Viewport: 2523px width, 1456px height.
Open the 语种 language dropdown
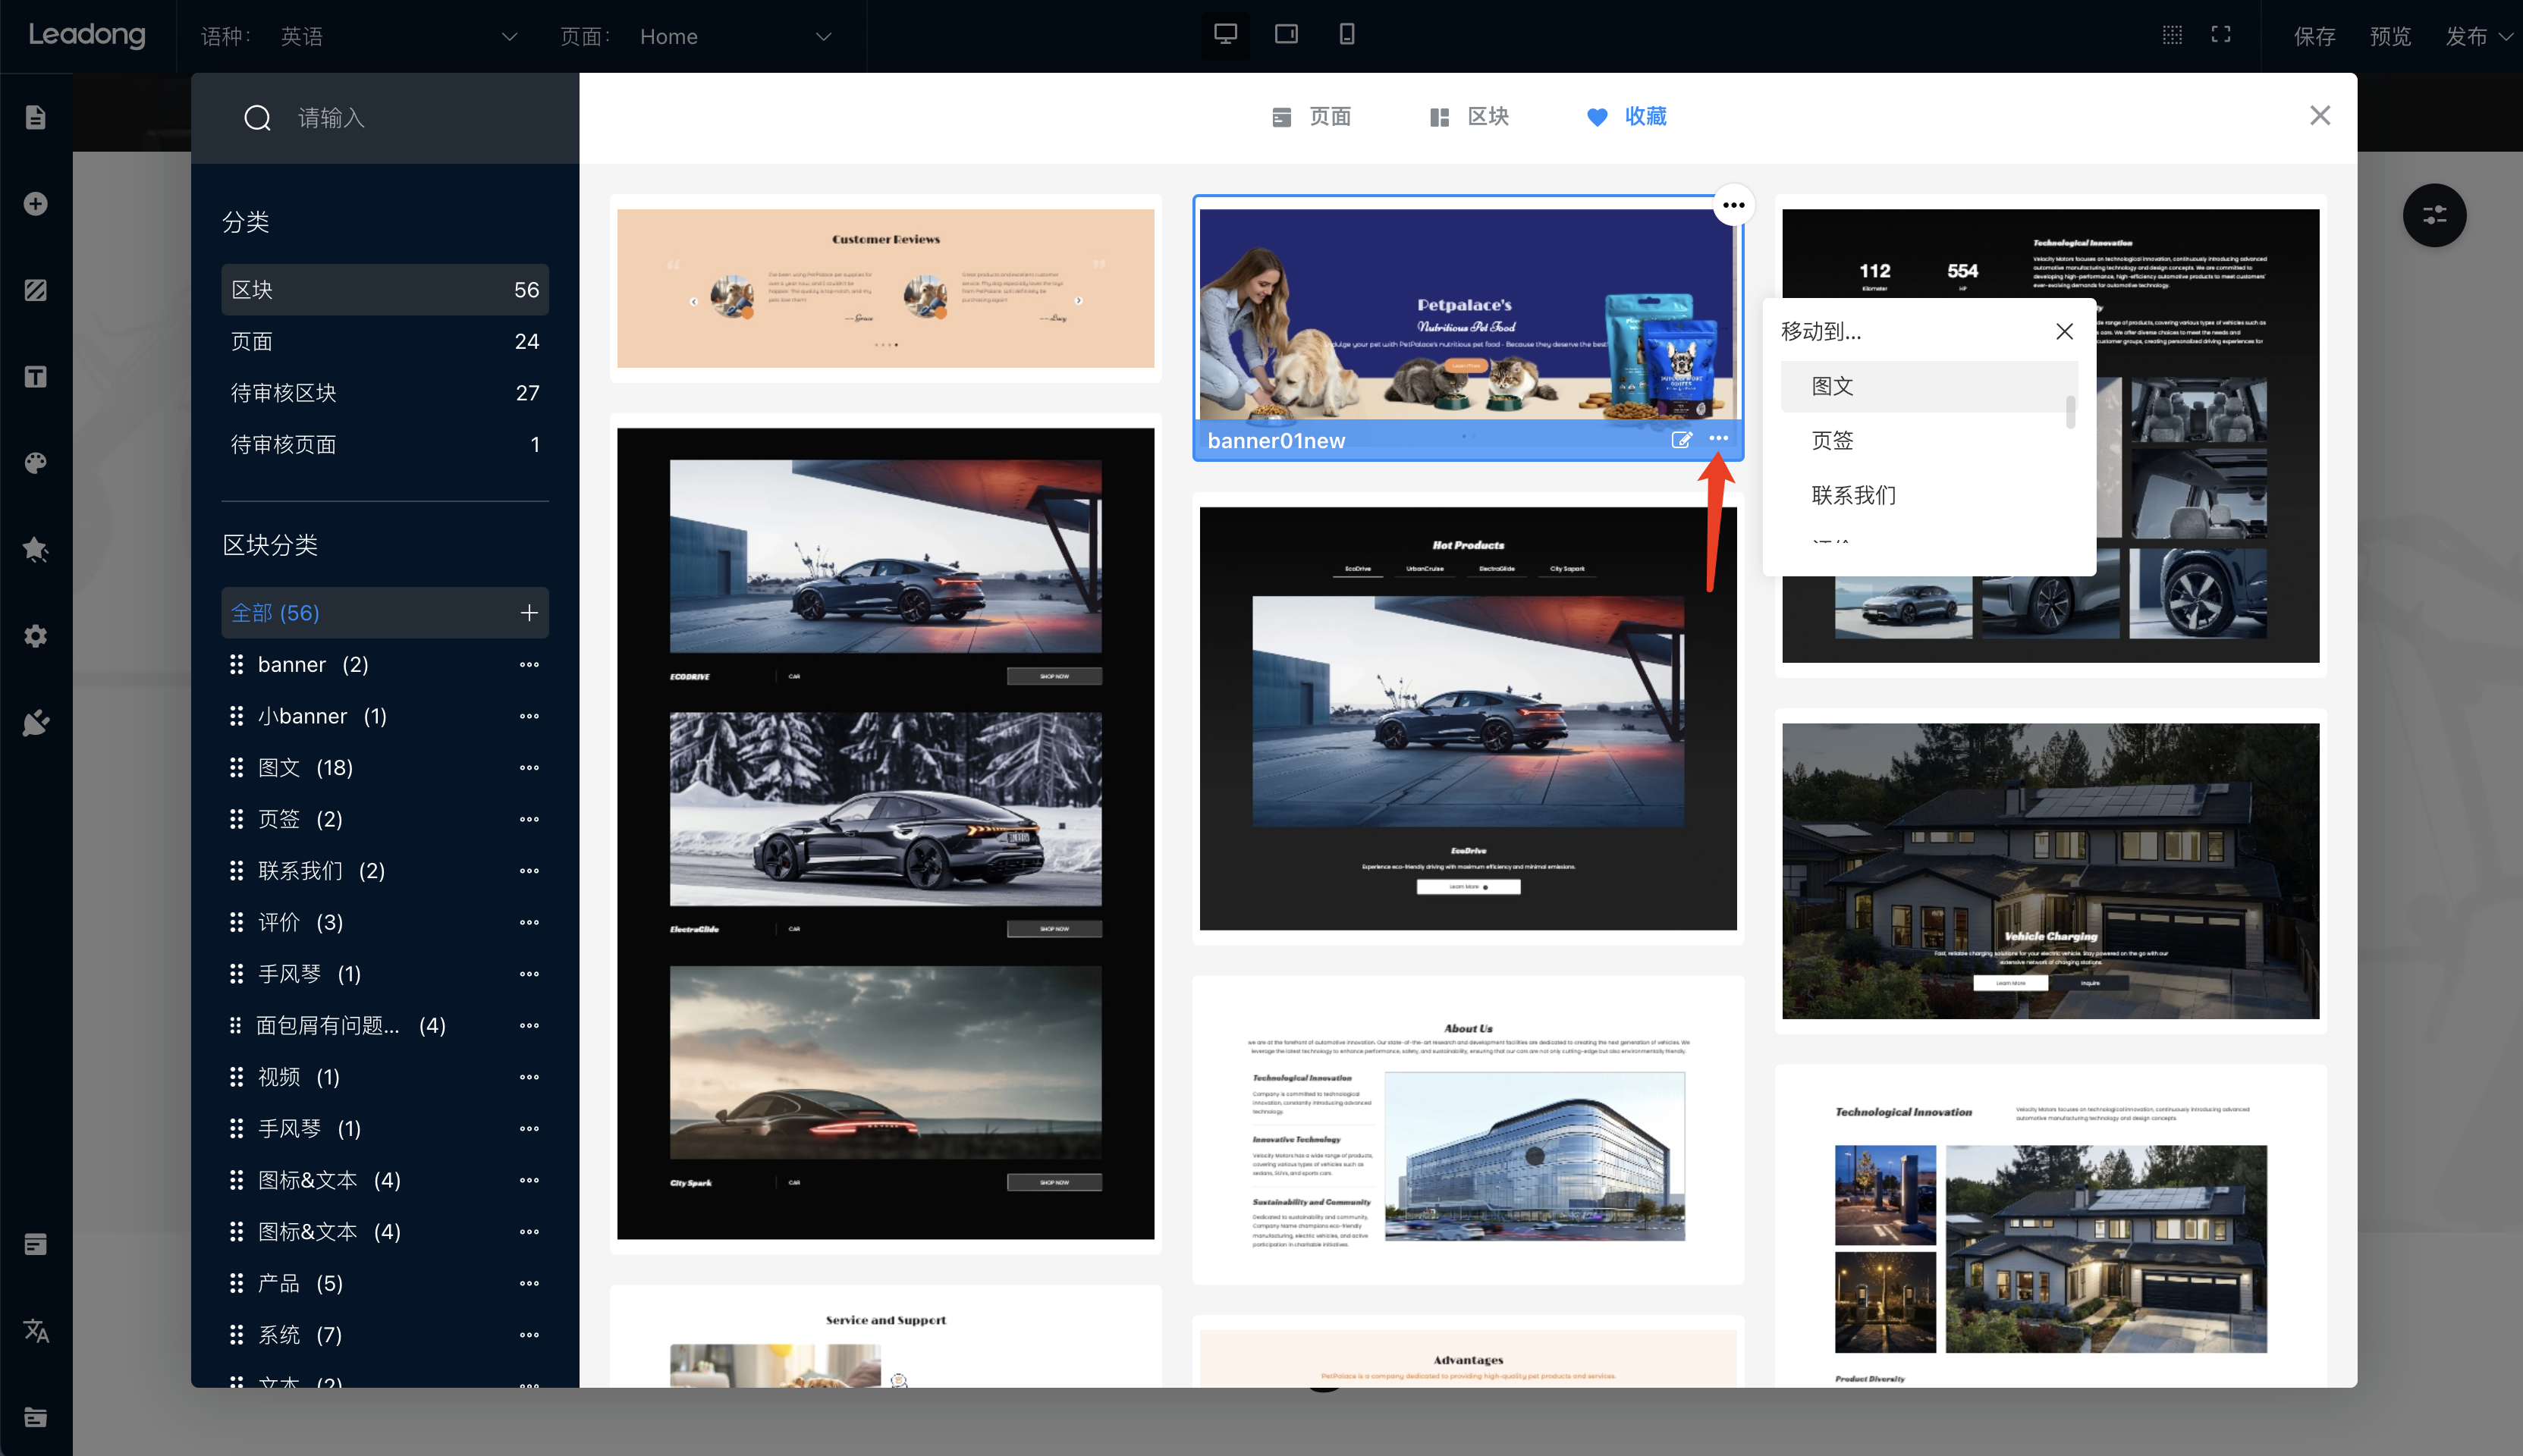400,37
